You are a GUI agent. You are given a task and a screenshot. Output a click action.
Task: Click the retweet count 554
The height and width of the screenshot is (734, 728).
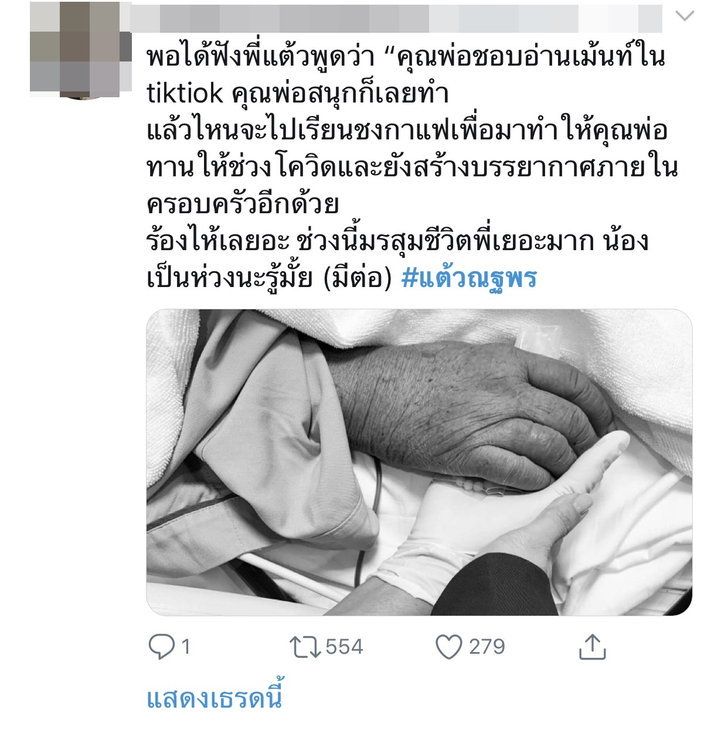coord(344,647)
